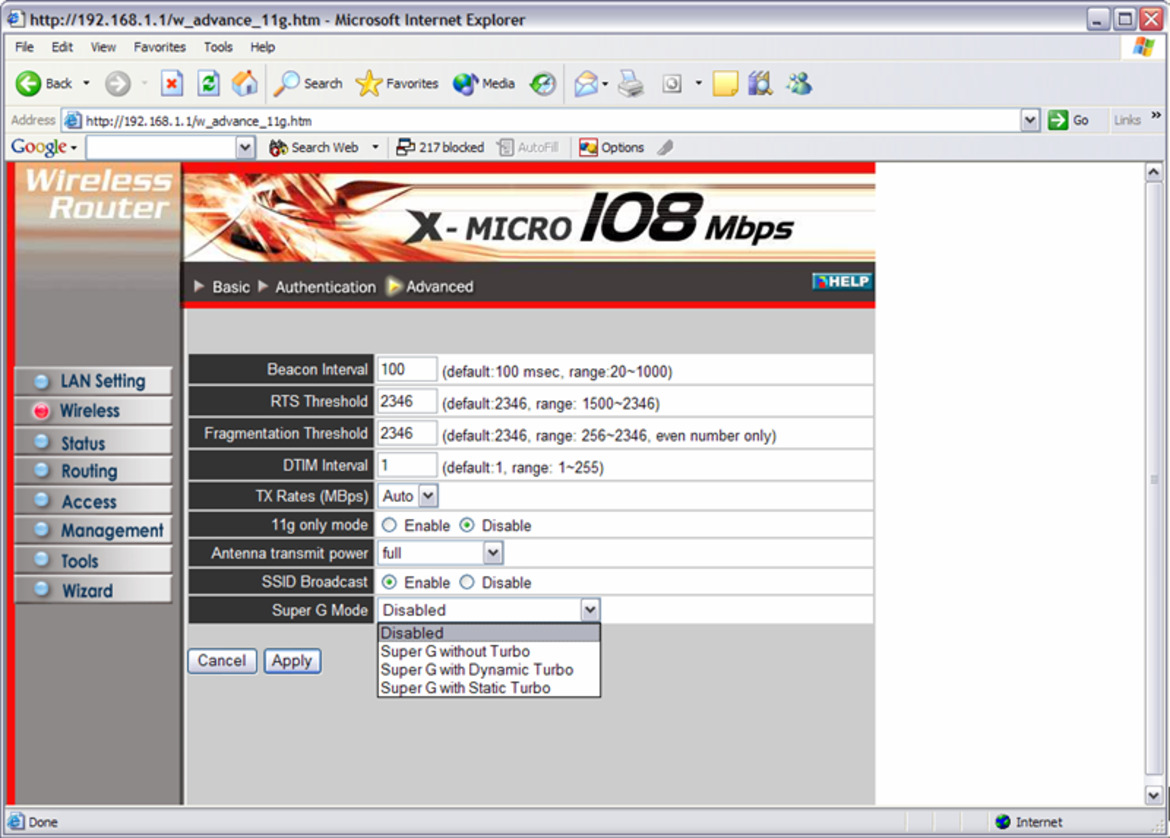
Task: Open the History icon
Action: (x=542, y=84)
